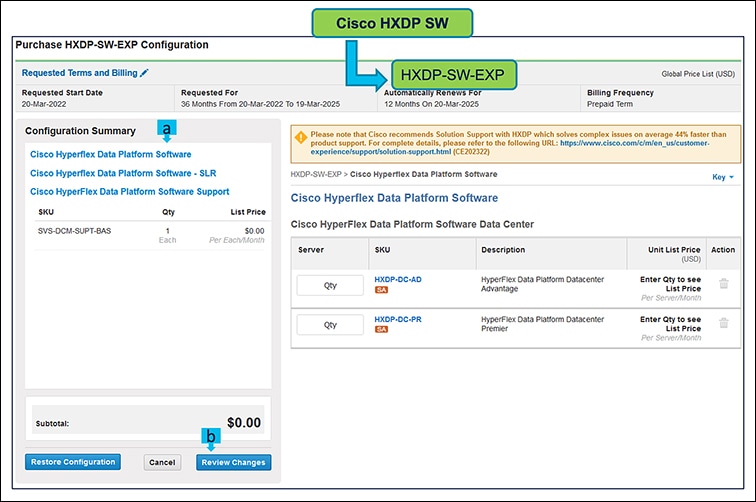The image size is (756, 502).
Task: Edit Requested Terms and Billing pencil icon
Action: coord(144,73)
